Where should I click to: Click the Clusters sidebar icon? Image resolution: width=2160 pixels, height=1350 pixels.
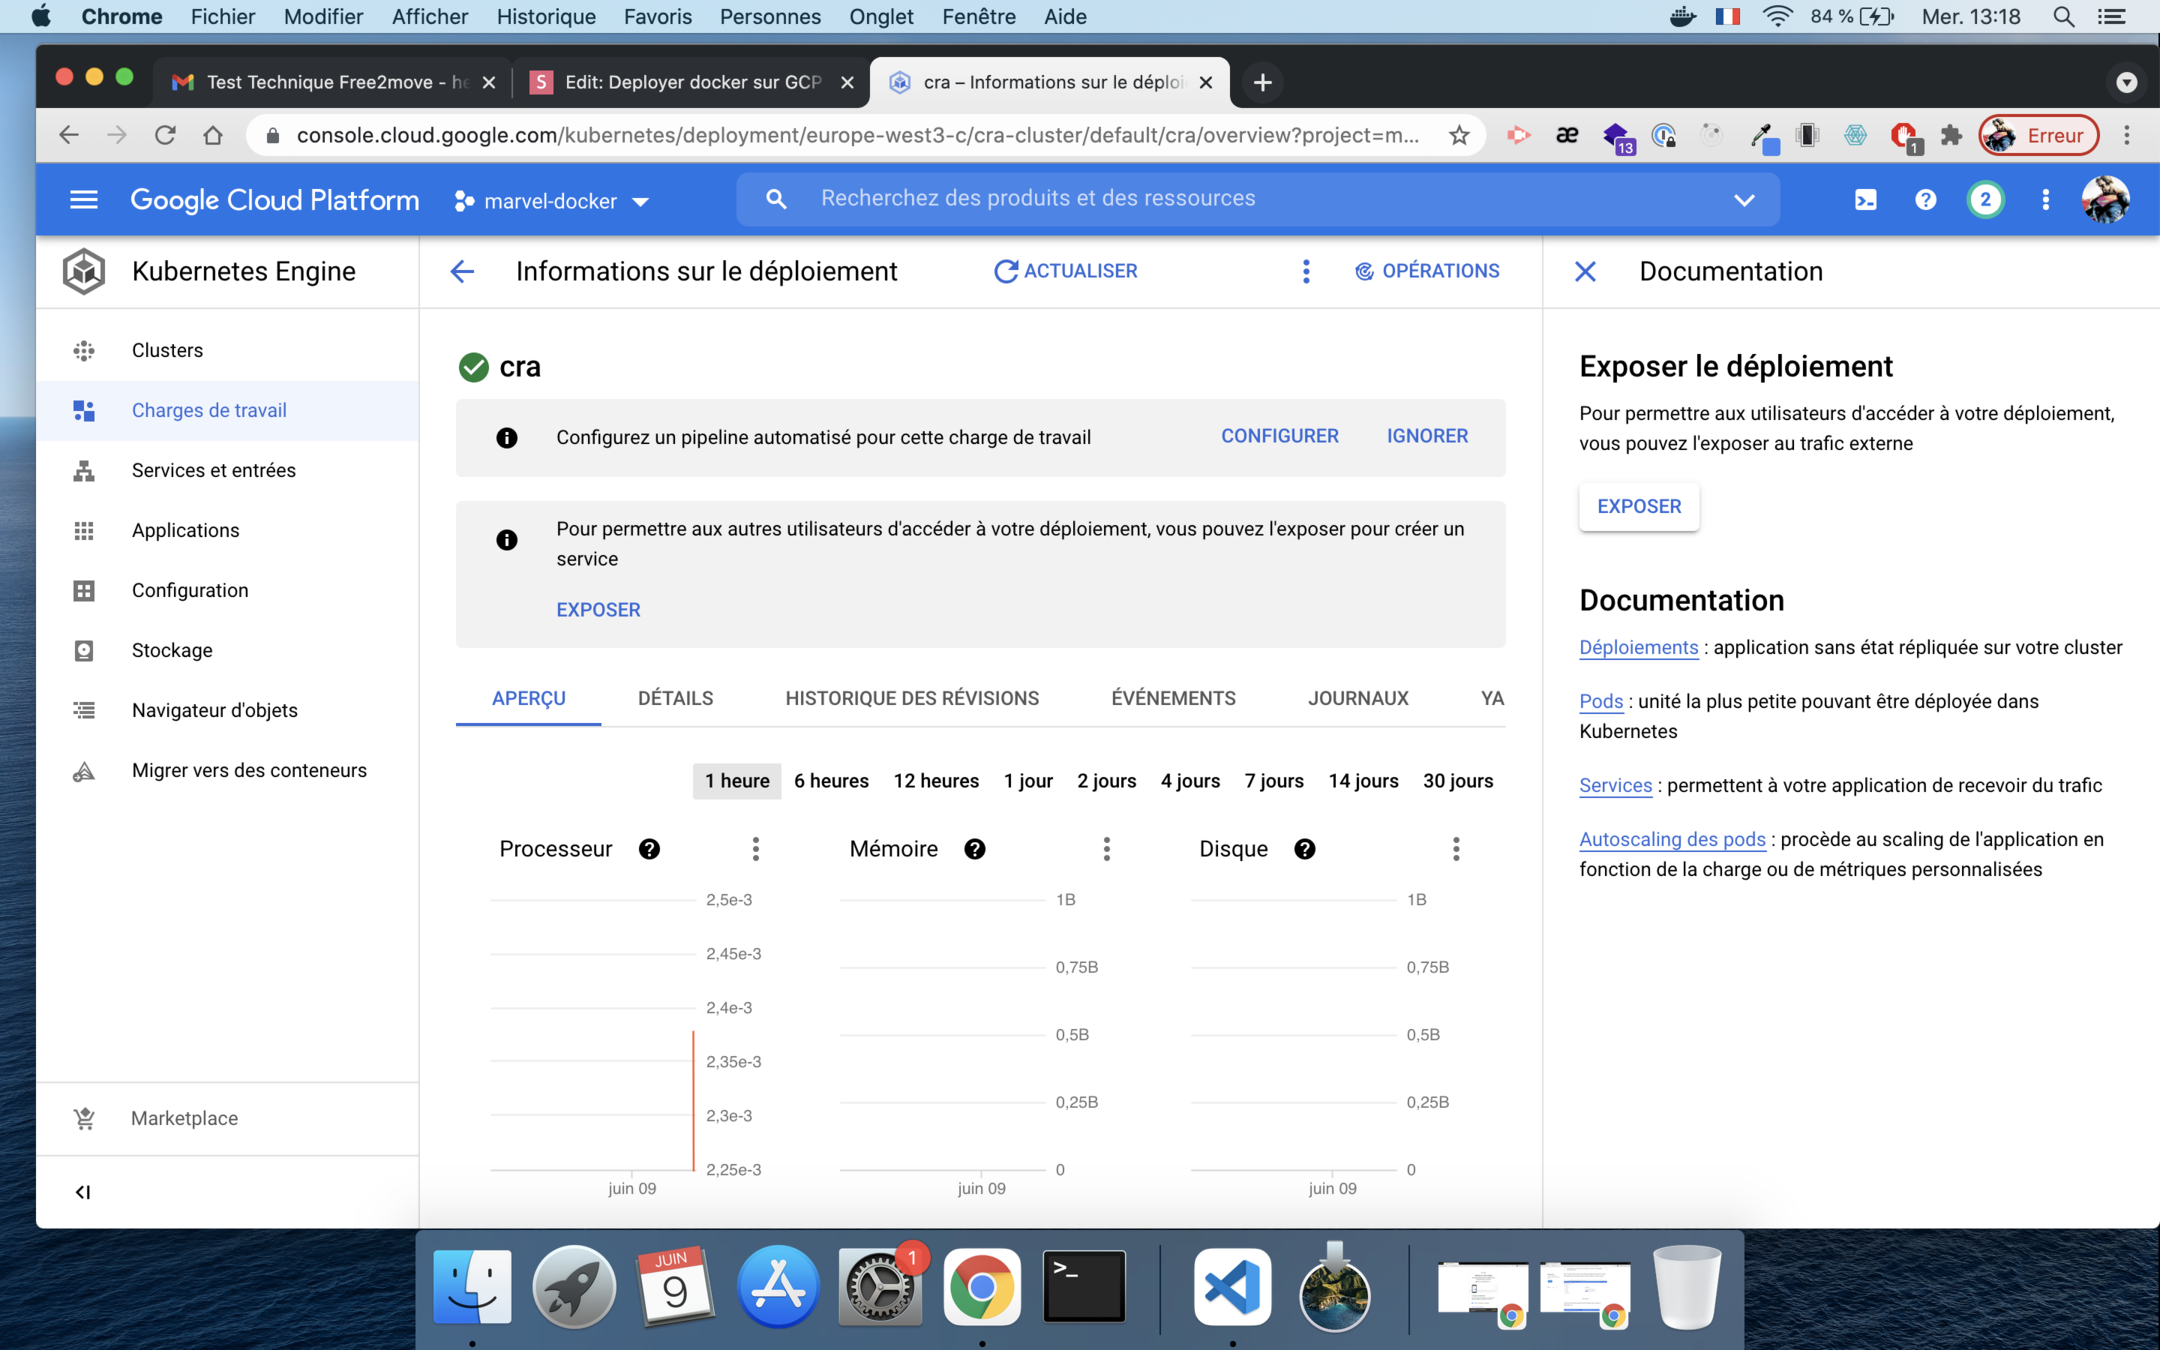coord(84,350)
